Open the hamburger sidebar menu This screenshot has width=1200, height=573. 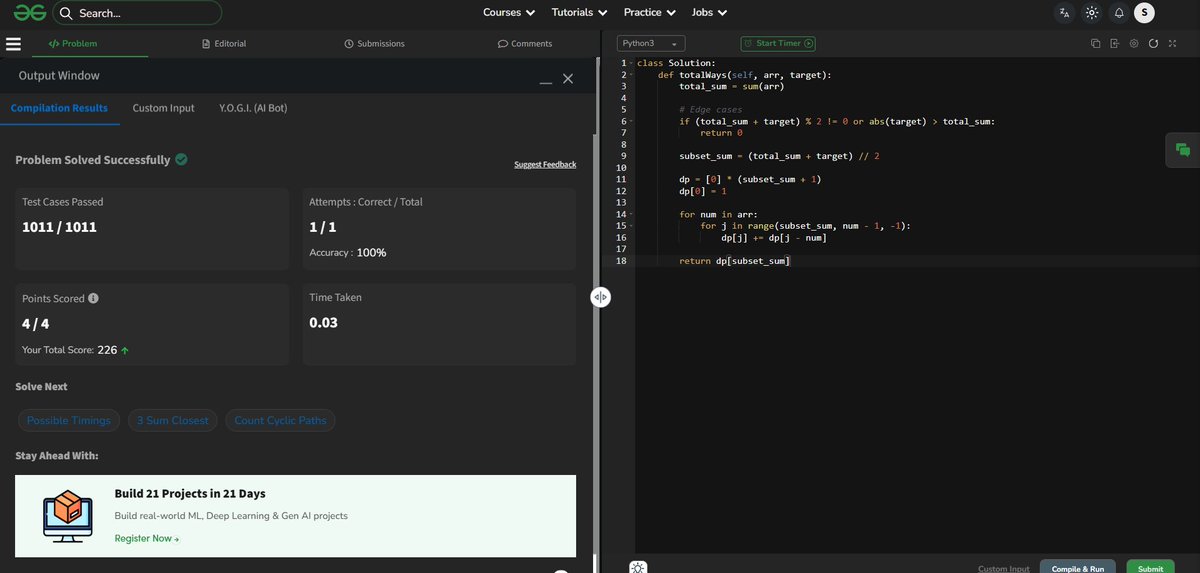14,44
